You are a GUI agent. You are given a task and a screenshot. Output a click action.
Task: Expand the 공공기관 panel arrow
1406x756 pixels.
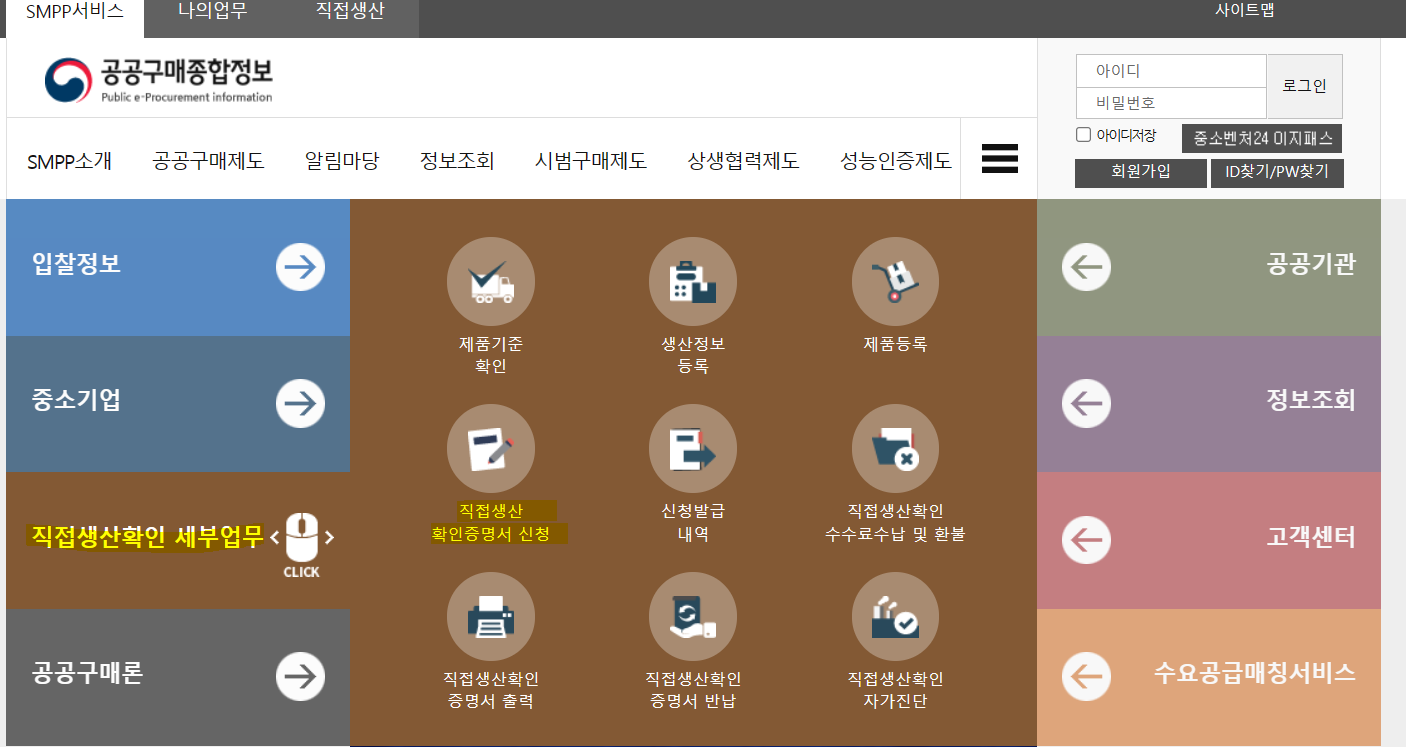[x=1086, y=267]
